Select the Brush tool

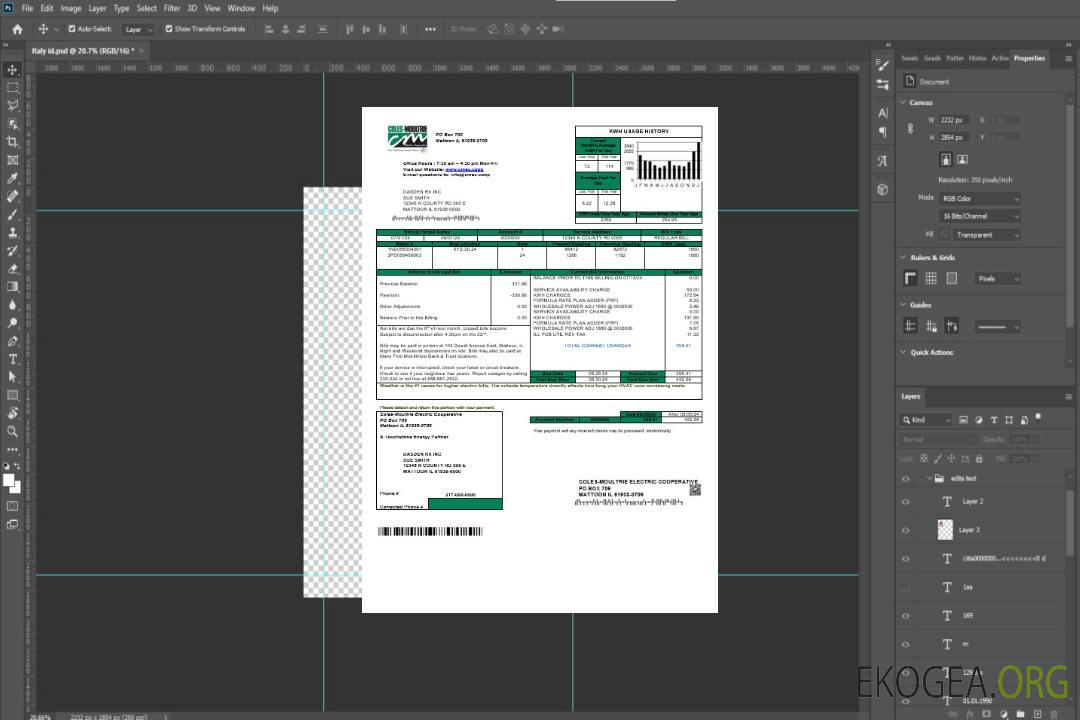[12, 214]
